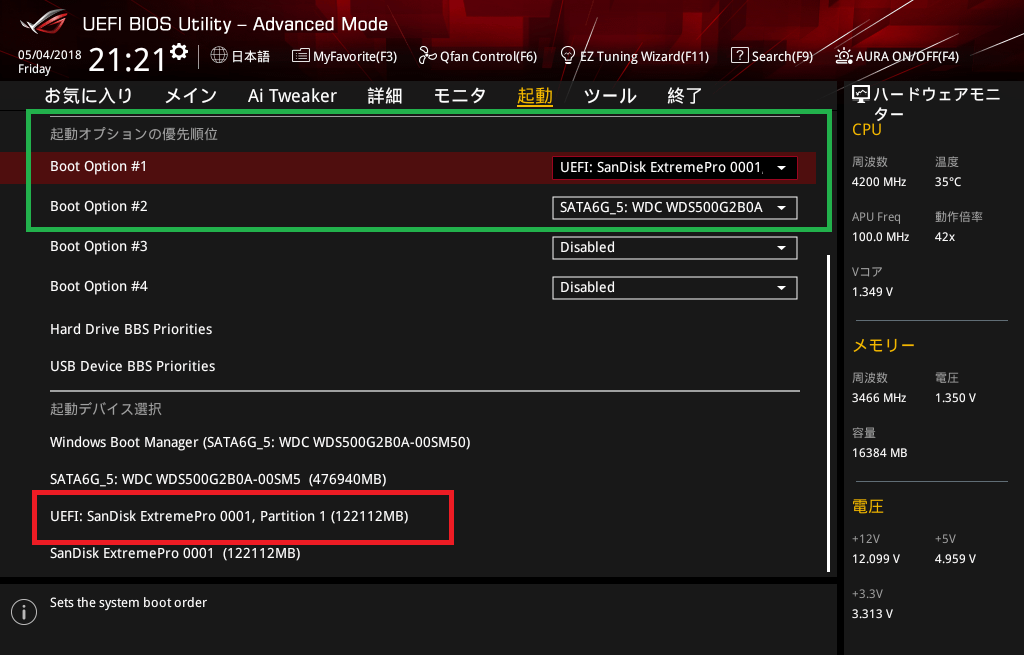1024x655 pixels.
Task: Click the globe language icon
Action: pos(219,56)
